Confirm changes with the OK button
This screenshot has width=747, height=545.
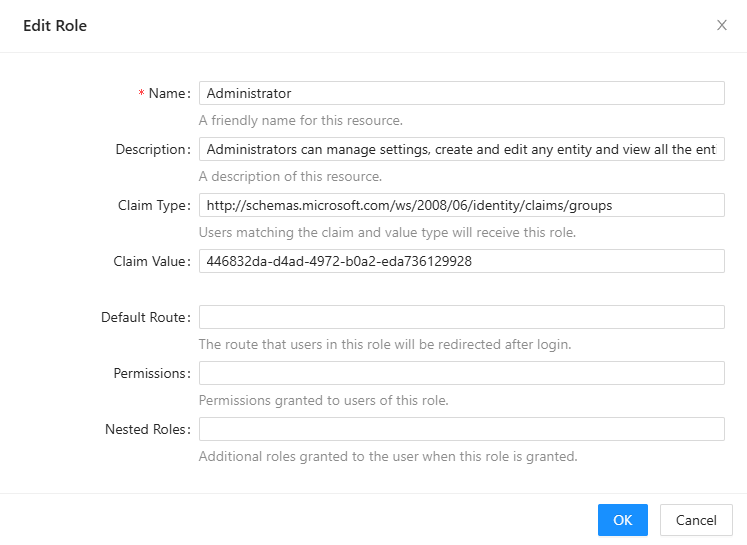click(622, 520)
